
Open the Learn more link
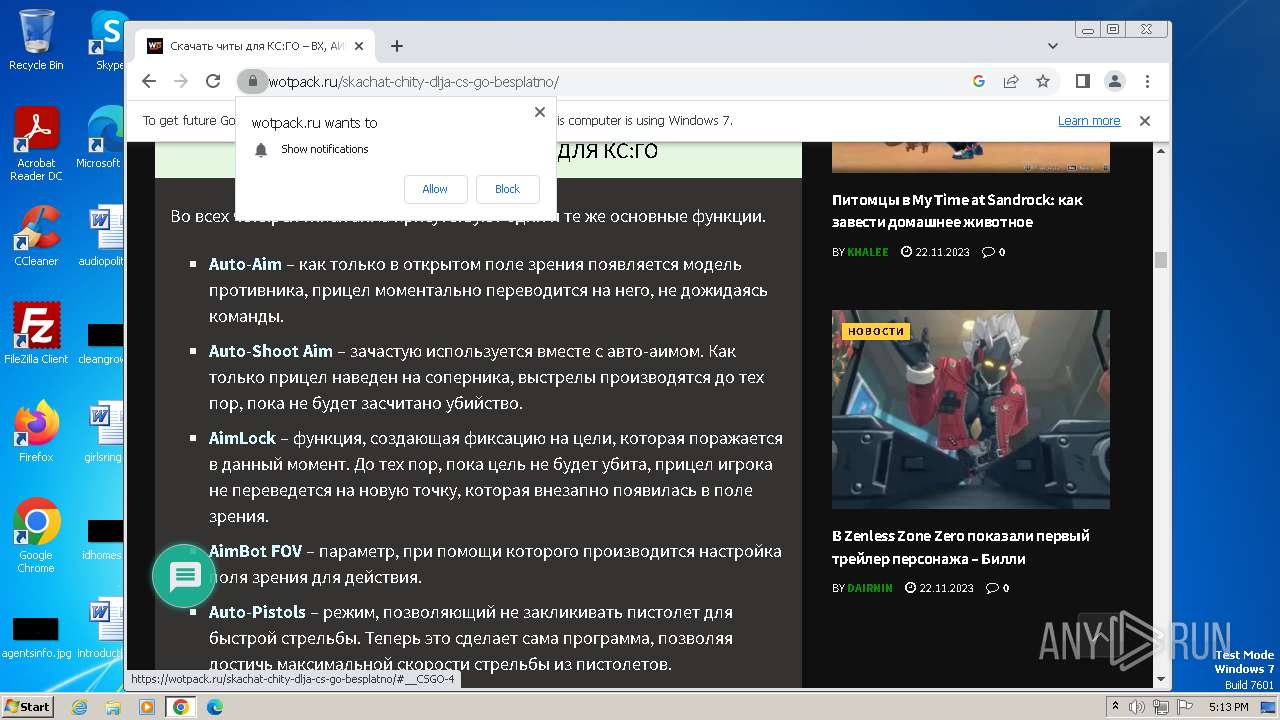click(x=1089, y=121)
